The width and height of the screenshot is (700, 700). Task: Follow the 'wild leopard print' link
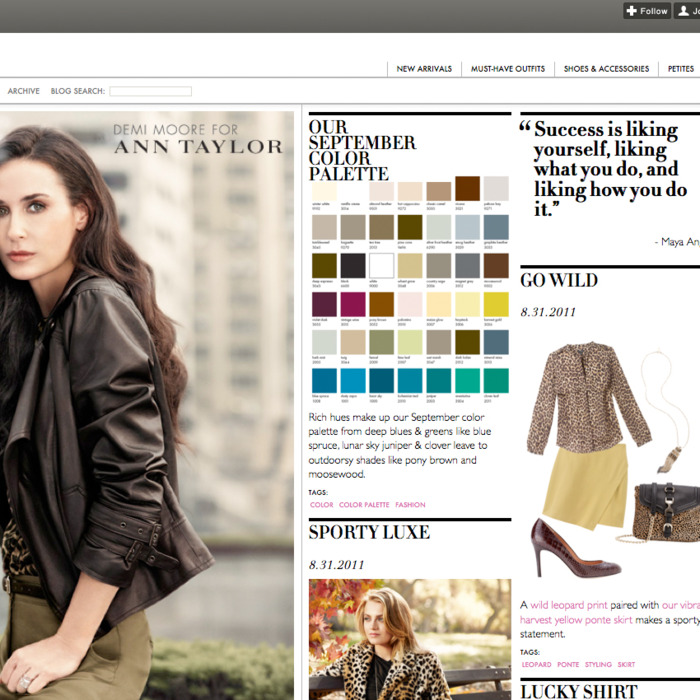(x=568, y=605)
